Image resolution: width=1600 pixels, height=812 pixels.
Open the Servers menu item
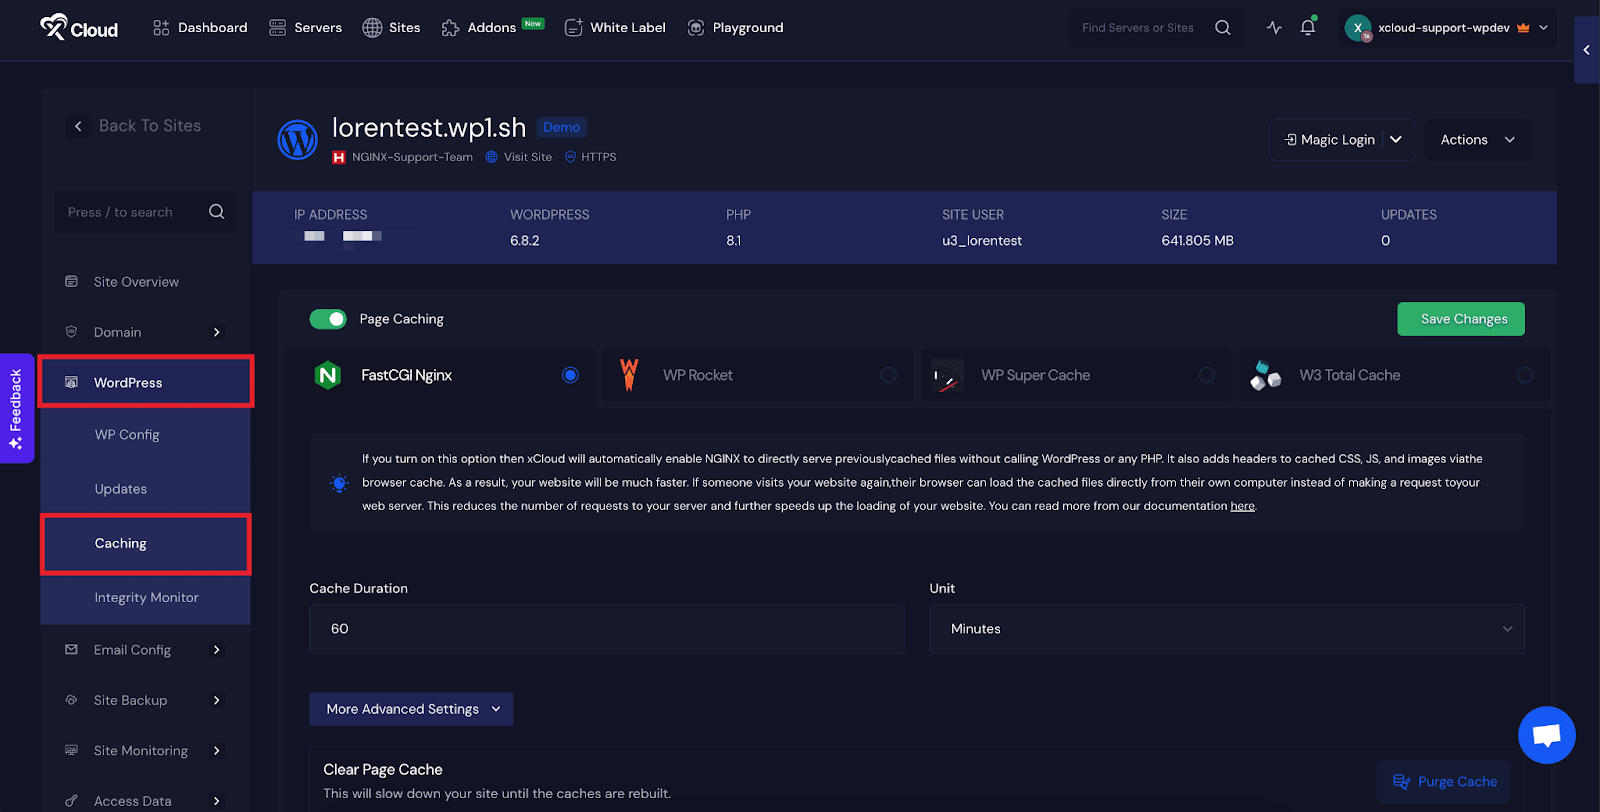[x=306, y=28]
